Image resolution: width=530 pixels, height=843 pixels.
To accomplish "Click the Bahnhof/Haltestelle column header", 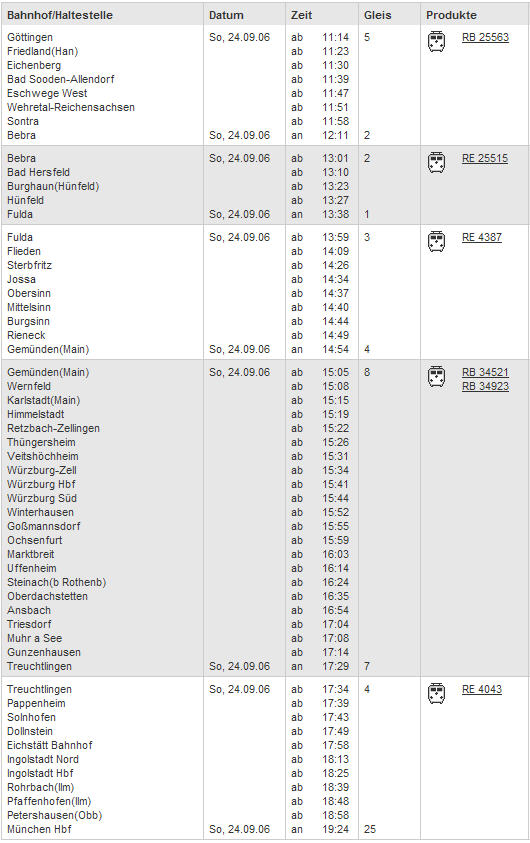I will [x=60, y=15].
